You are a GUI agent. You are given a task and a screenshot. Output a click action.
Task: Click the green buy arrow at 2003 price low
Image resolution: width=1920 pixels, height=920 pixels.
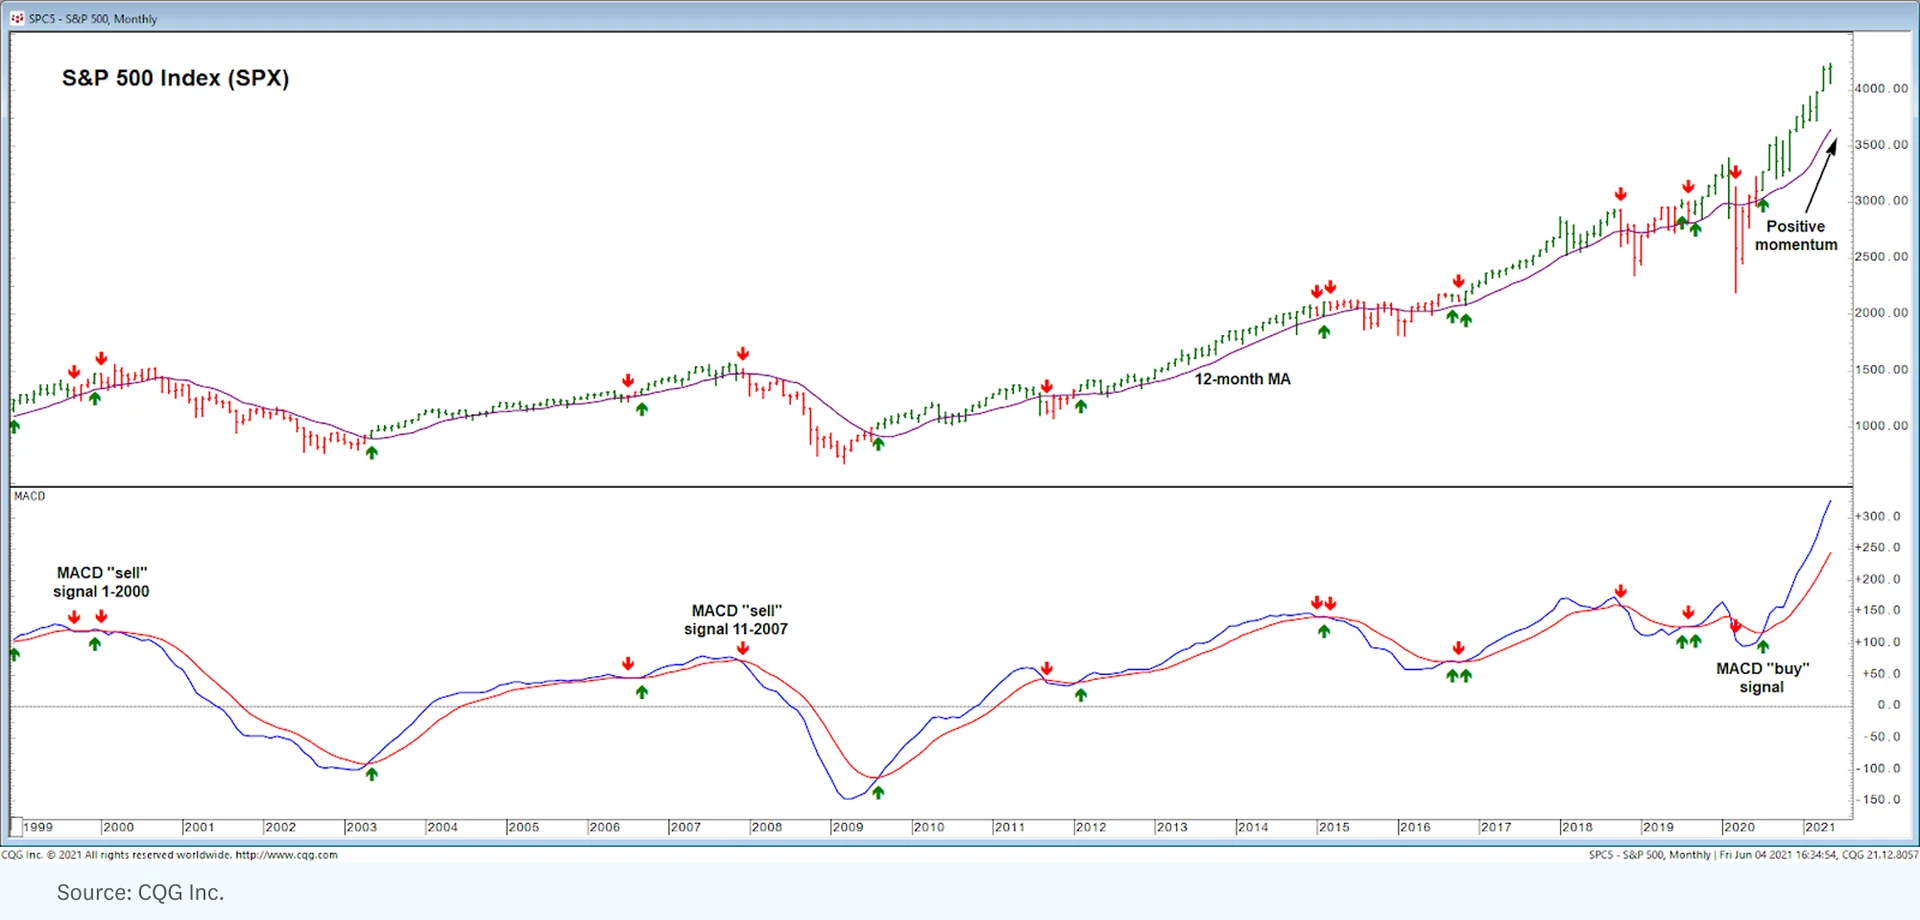pos(372,452)
